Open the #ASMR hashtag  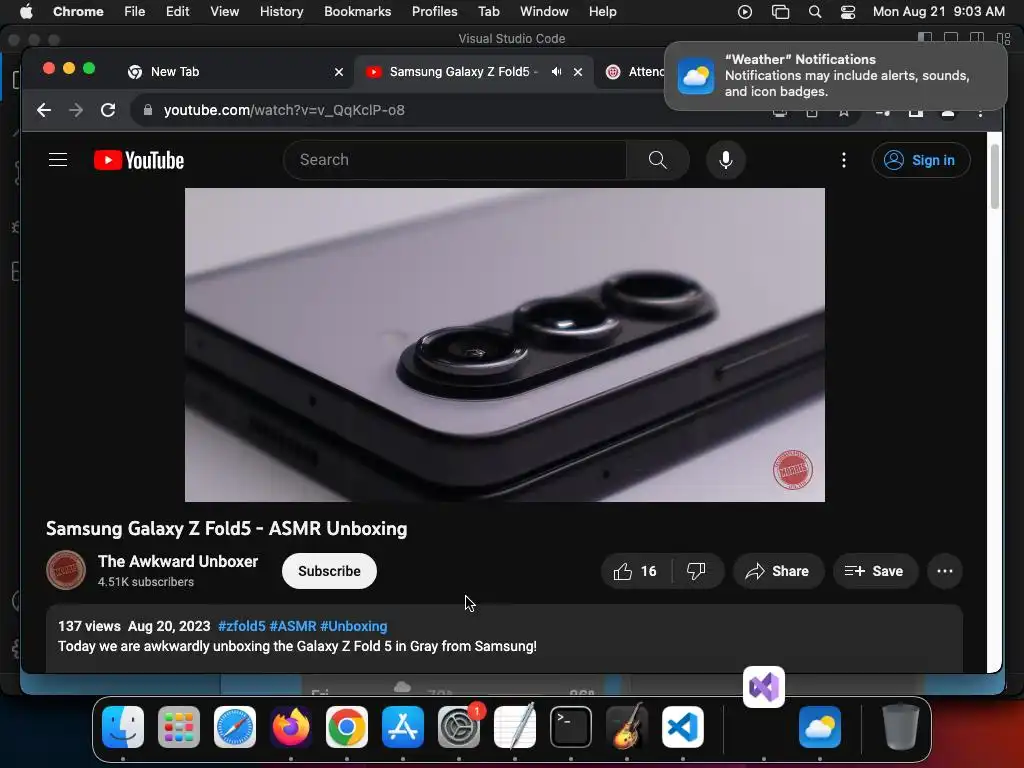coord(293,626)
